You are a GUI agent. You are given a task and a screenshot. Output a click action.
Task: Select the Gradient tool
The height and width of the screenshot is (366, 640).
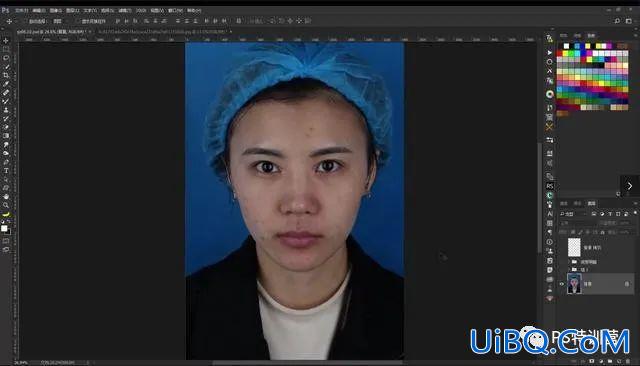tap(6, 135)
